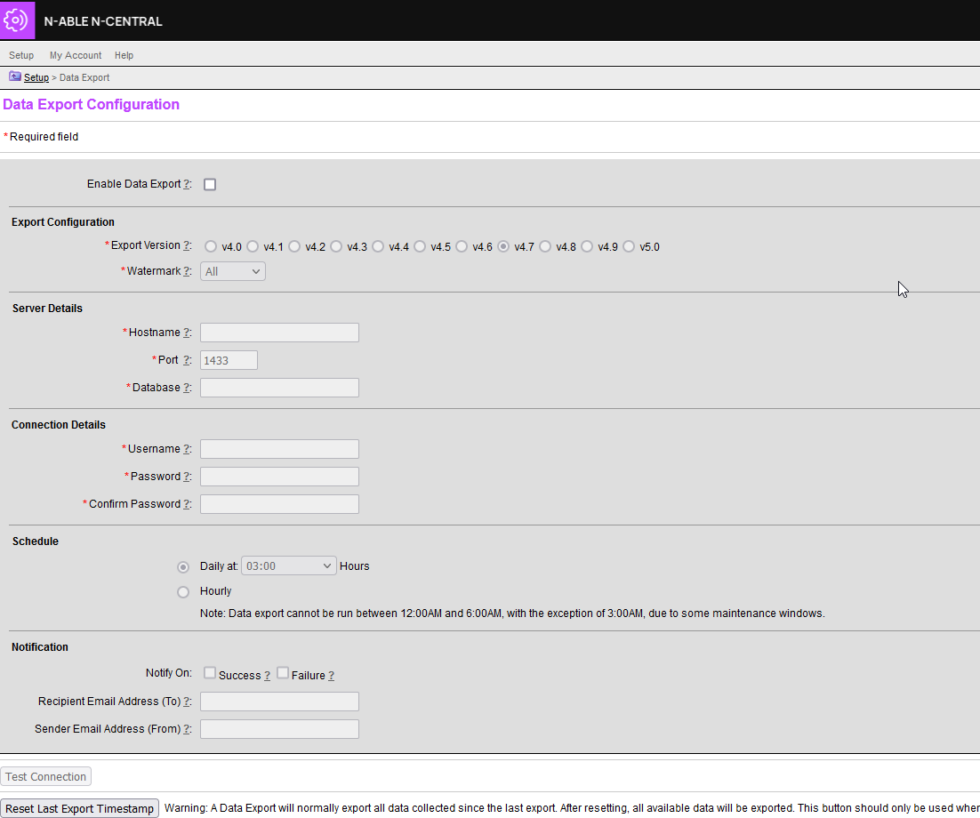This screenshot has height=818, width=980.
Task: Check the Success notification checkbox
Action: point(210,673)
